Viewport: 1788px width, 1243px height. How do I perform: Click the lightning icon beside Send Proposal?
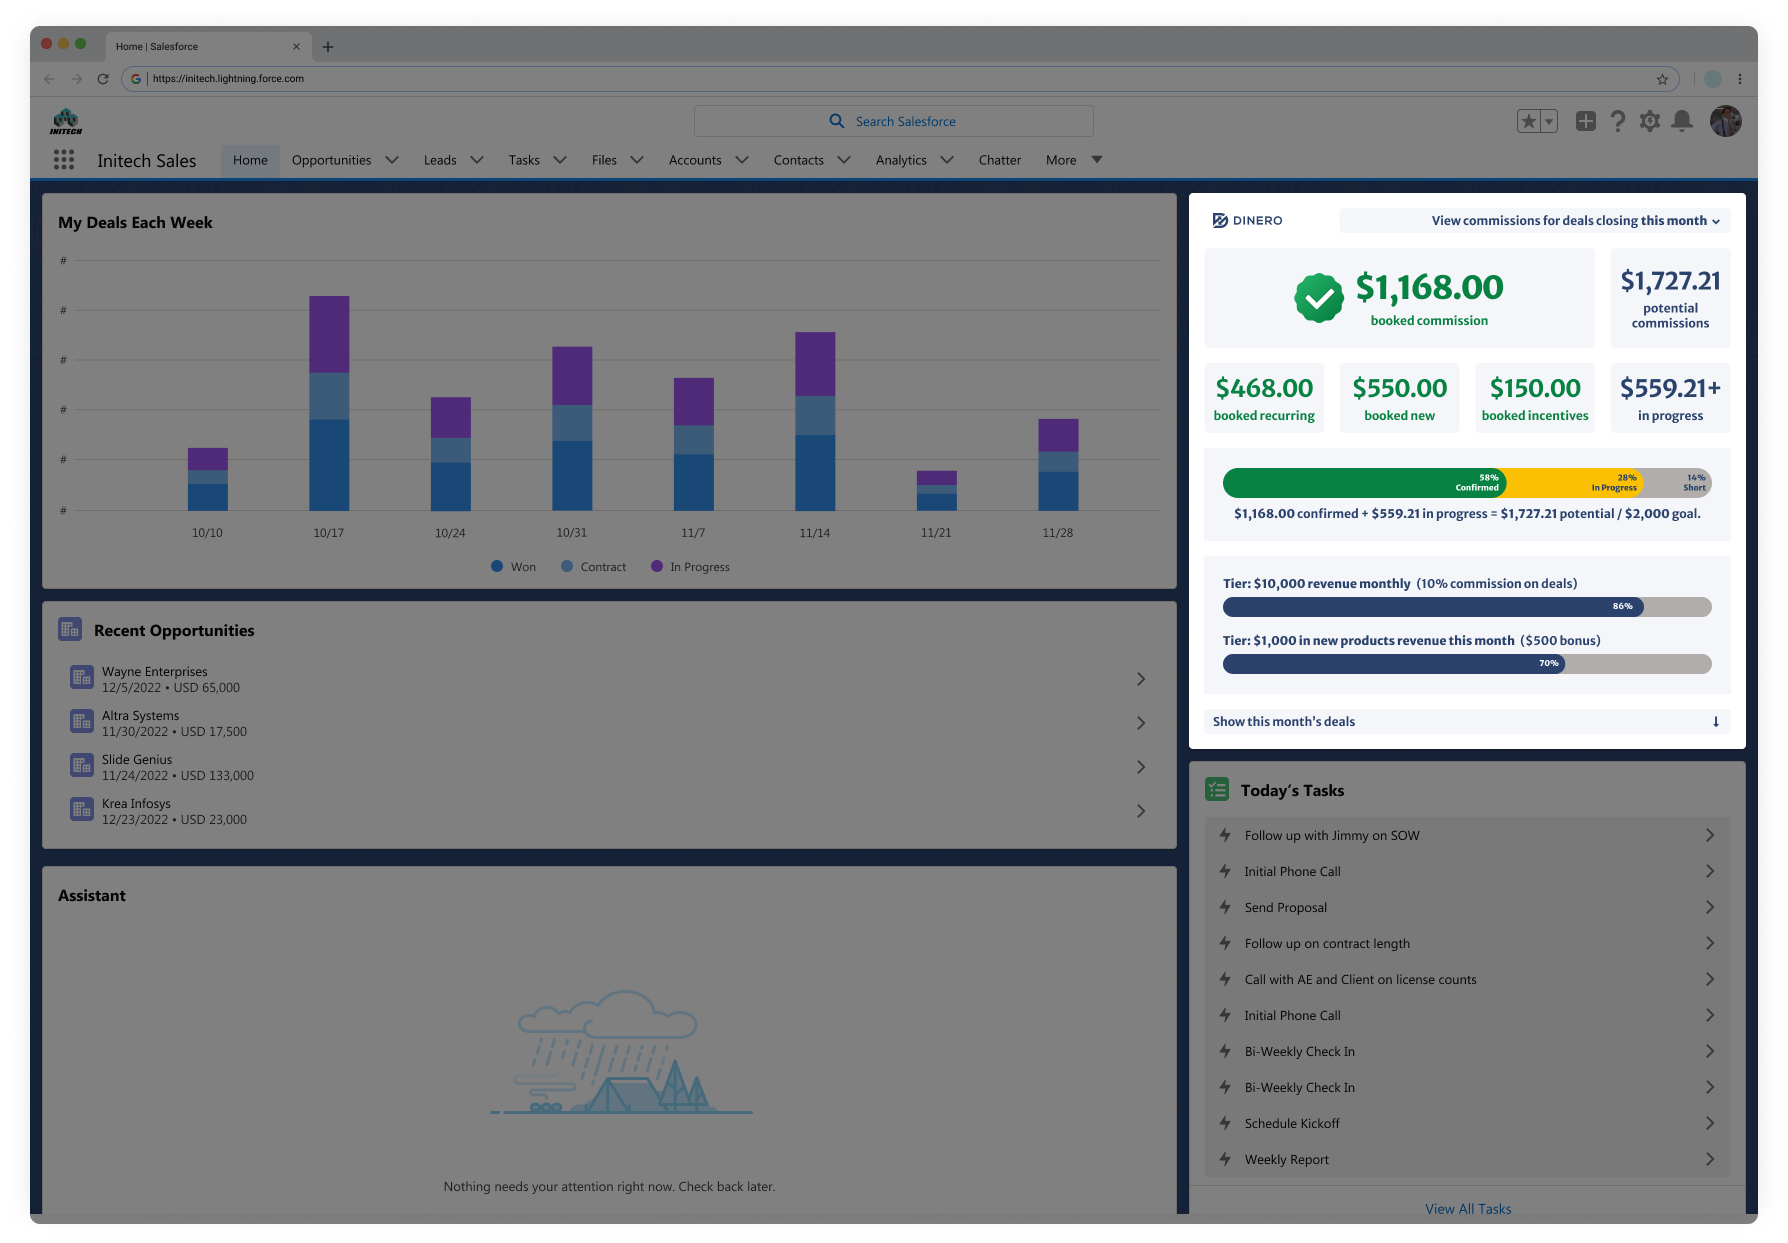(1225, 907)
